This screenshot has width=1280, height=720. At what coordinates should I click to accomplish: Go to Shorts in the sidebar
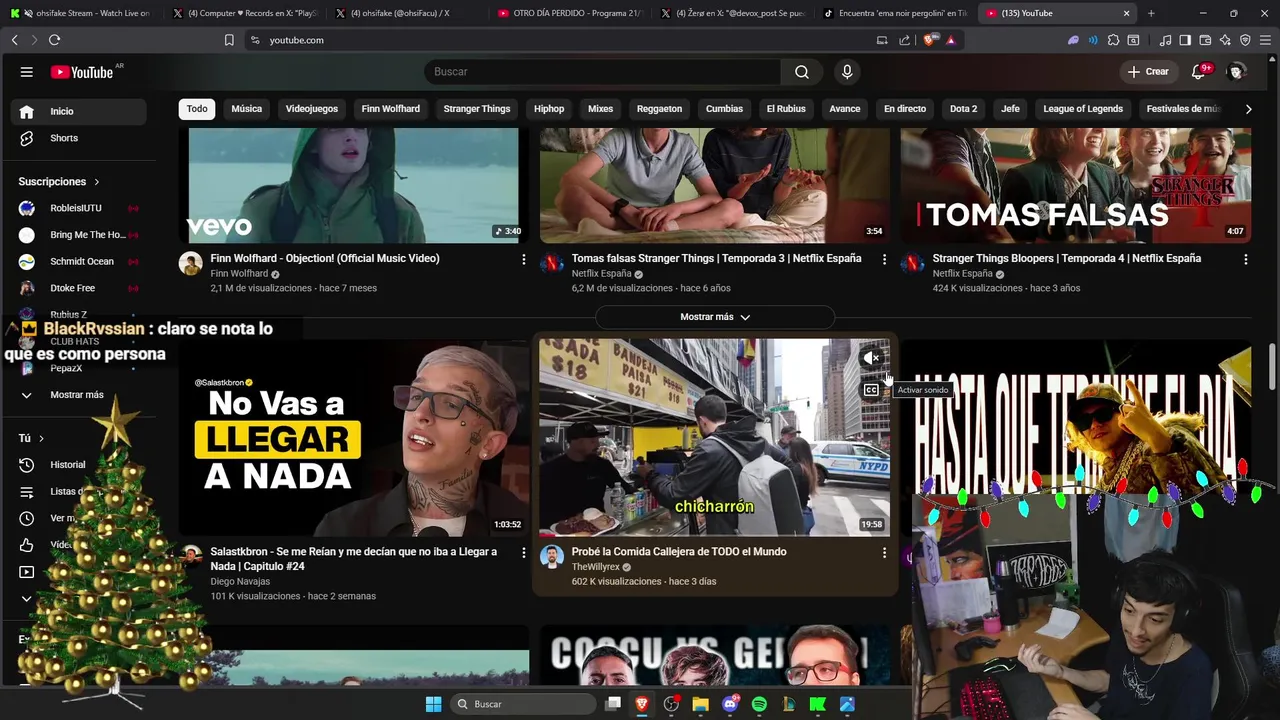pos(78,138)
